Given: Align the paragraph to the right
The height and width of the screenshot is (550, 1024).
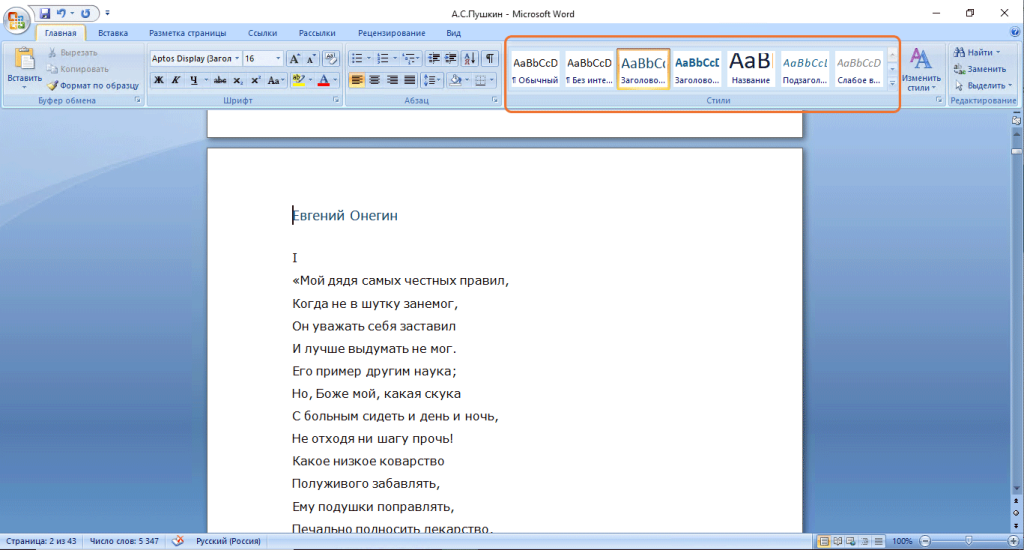Looking at the screenshot, I should click(392, 80).
